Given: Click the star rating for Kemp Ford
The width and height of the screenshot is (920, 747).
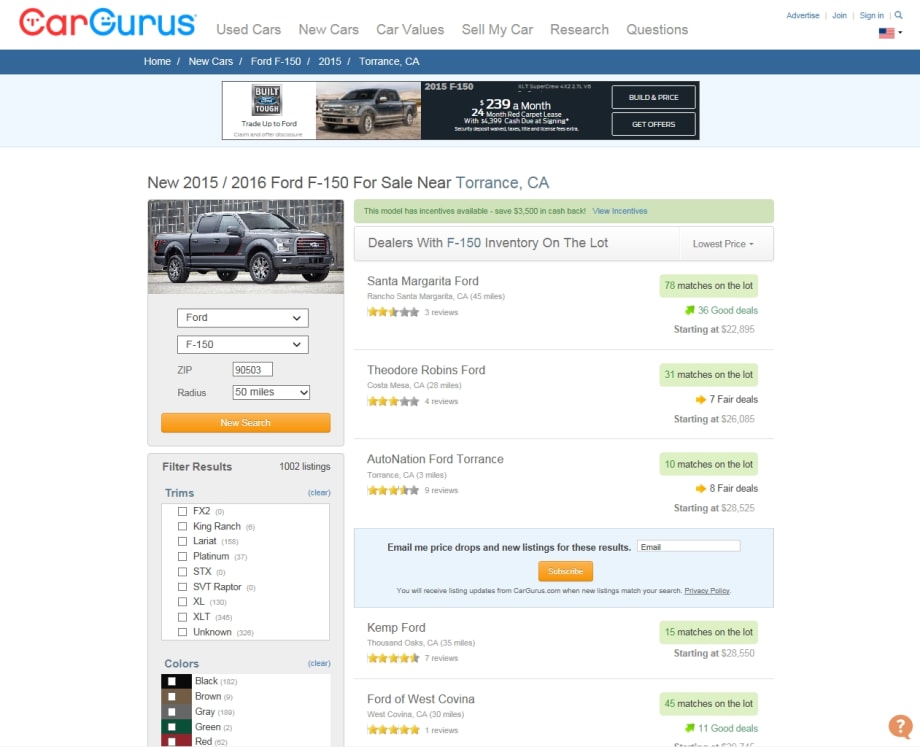Looking at the screenshot, I should [x=393, y=658].
